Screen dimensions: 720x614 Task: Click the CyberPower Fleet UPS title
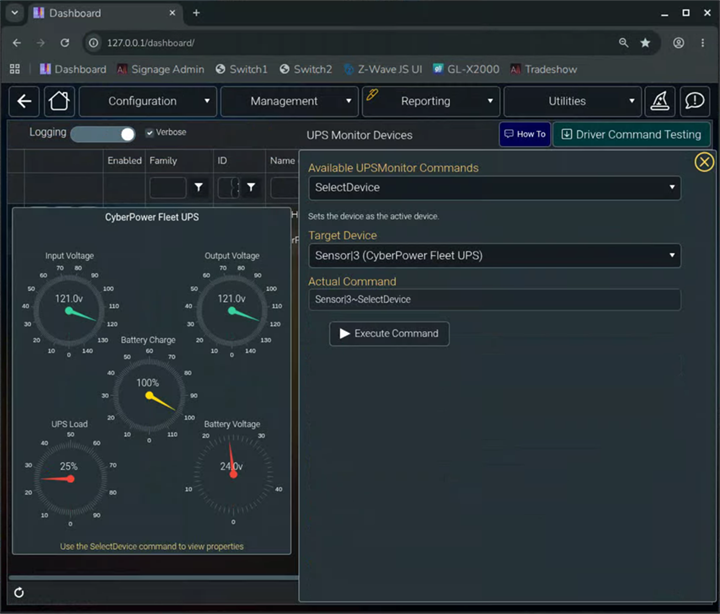point(152,217)
